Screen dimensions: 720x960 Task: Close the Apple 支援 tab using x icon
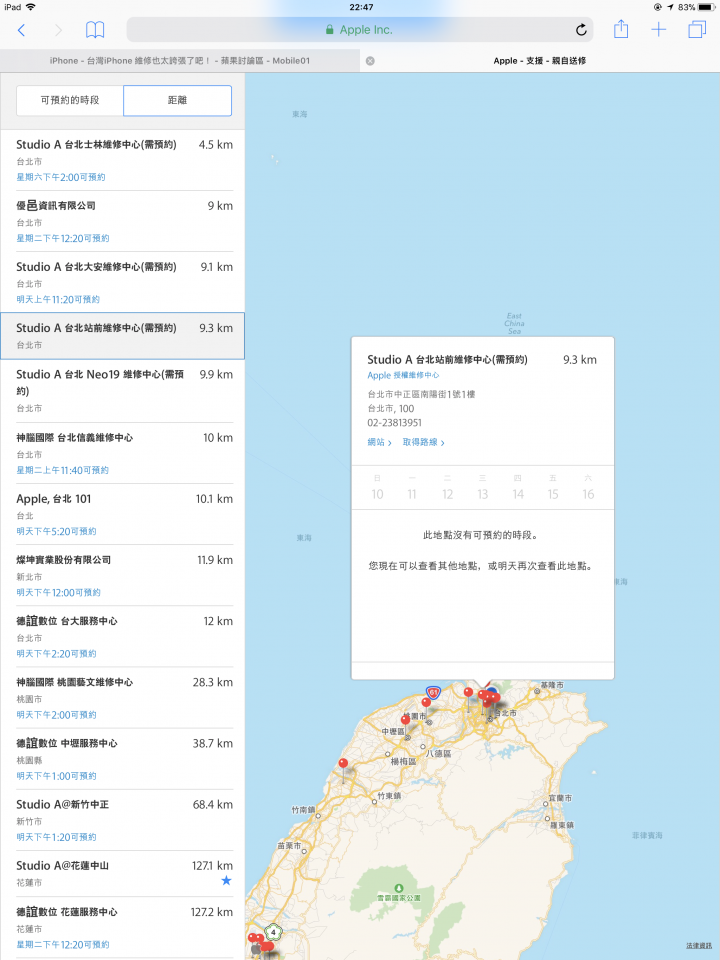(x=370, y=61)
